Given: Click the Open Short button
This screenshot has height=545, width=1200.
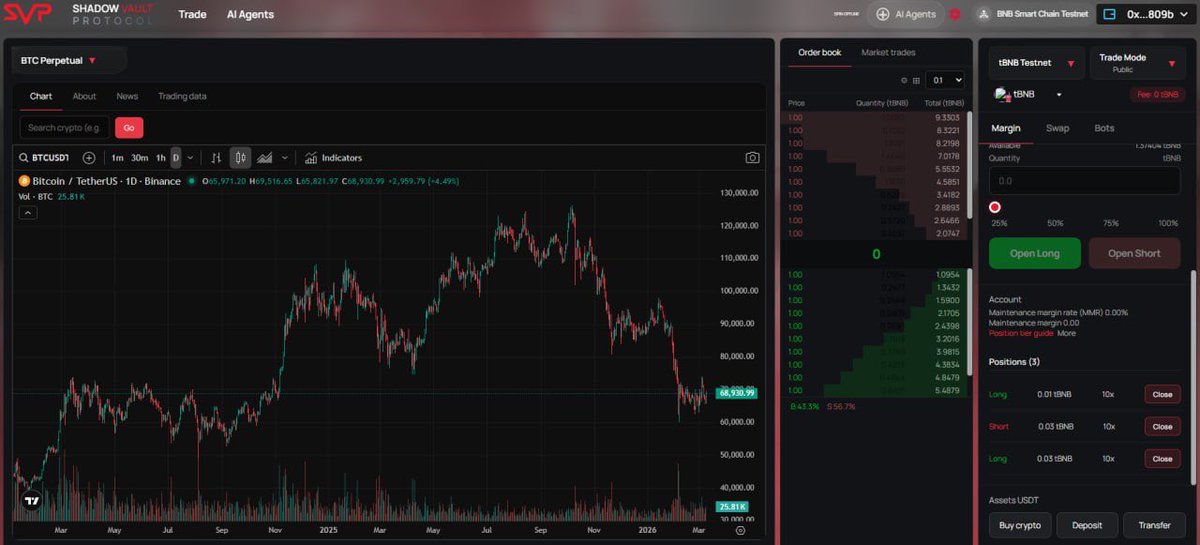Looking at the screenshot, I should point(1134,253).
